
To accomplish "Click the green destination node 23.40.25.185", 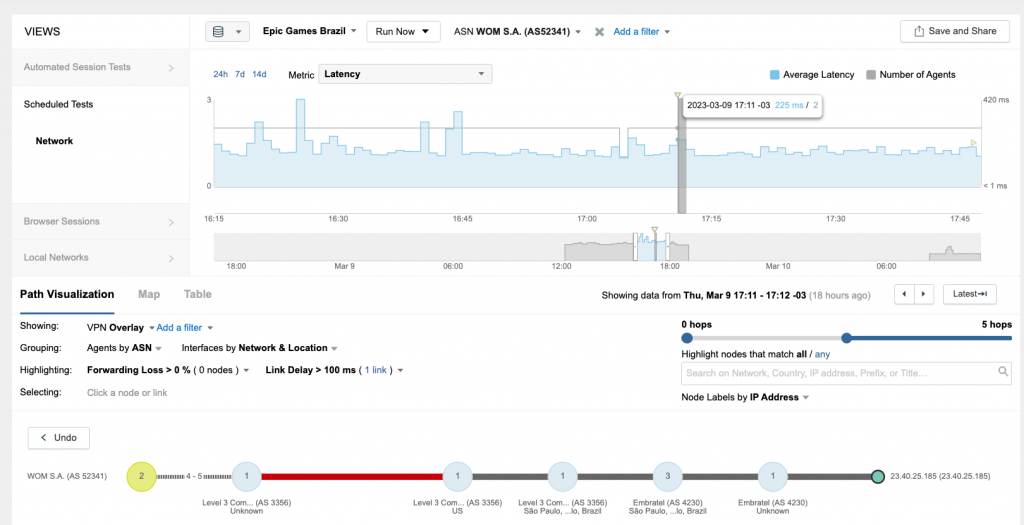I will (877, 477).
